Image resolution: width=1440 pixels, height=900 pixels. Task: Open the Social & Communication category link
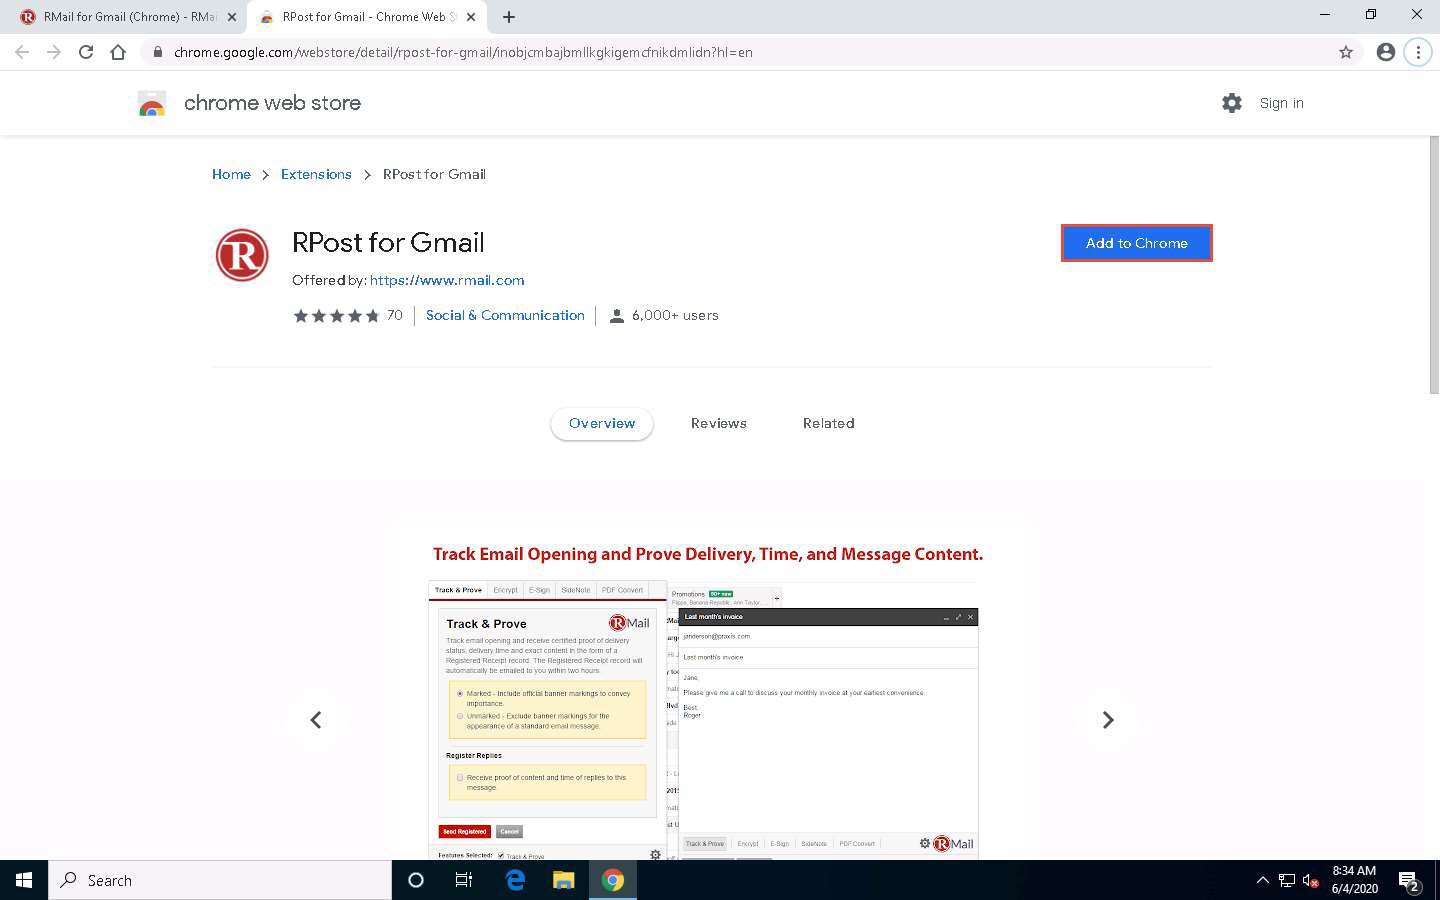(x=505, y=315)
